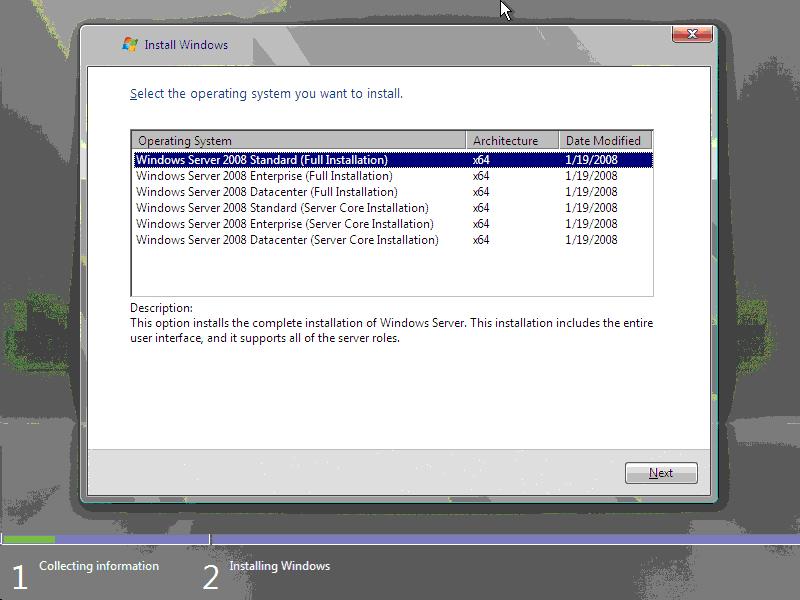Select Windows Server 2008 Datacenter (Server Core Installation)
This screenshot has width=800, height=600.
(x=393, y=240)
